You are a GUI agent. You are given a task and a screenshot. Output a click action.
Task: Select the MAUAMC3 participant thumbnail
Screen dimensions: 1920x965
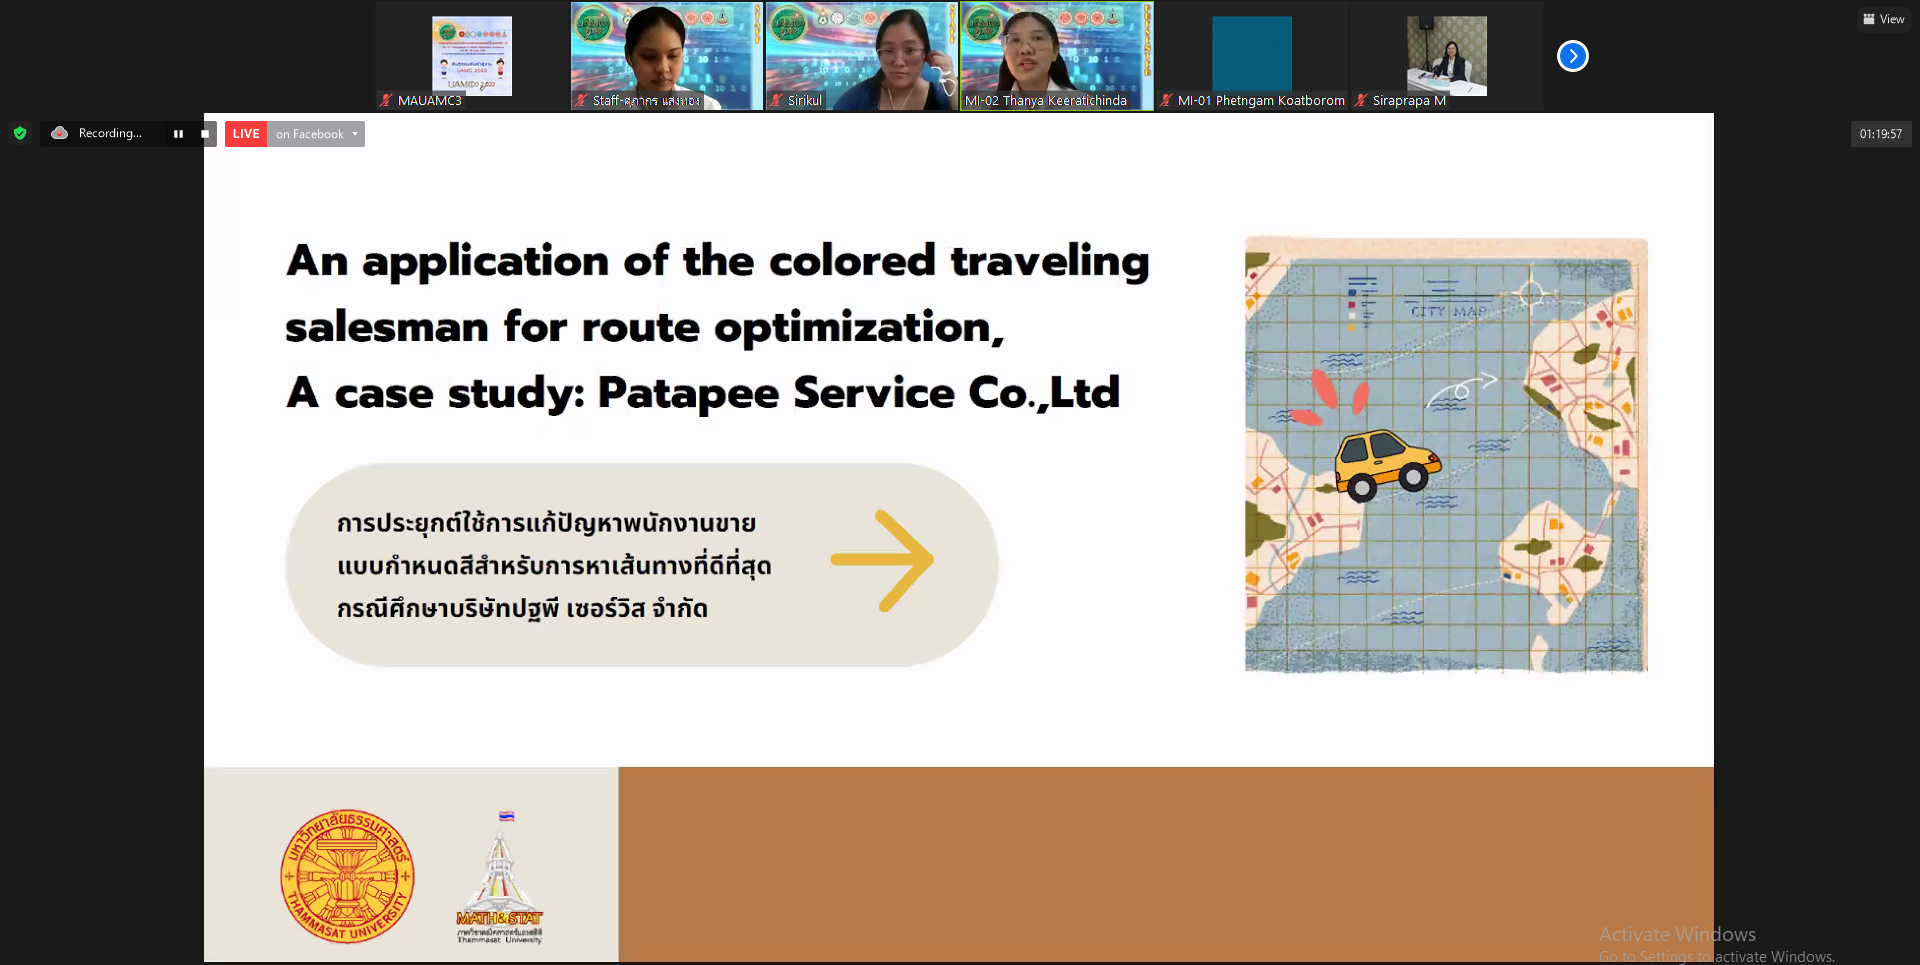click(x=471, y=56)
